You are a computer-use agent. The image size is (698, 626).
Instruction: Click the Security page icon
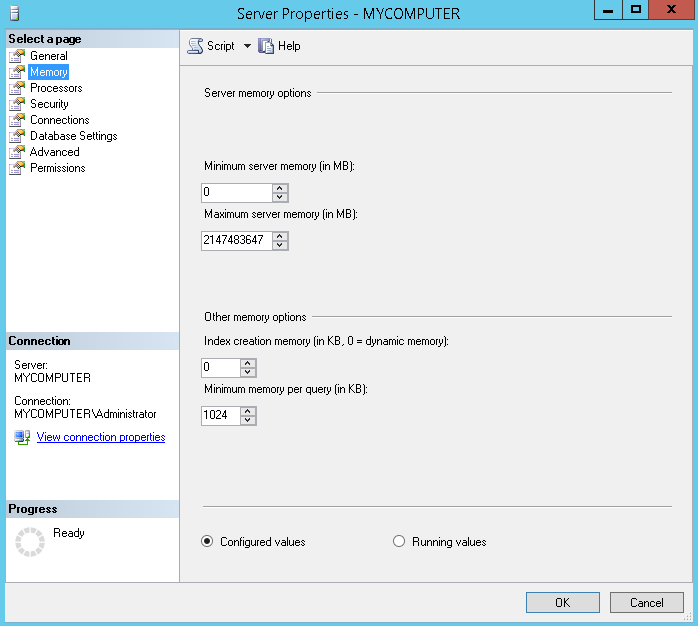click(x=17, y=104)
